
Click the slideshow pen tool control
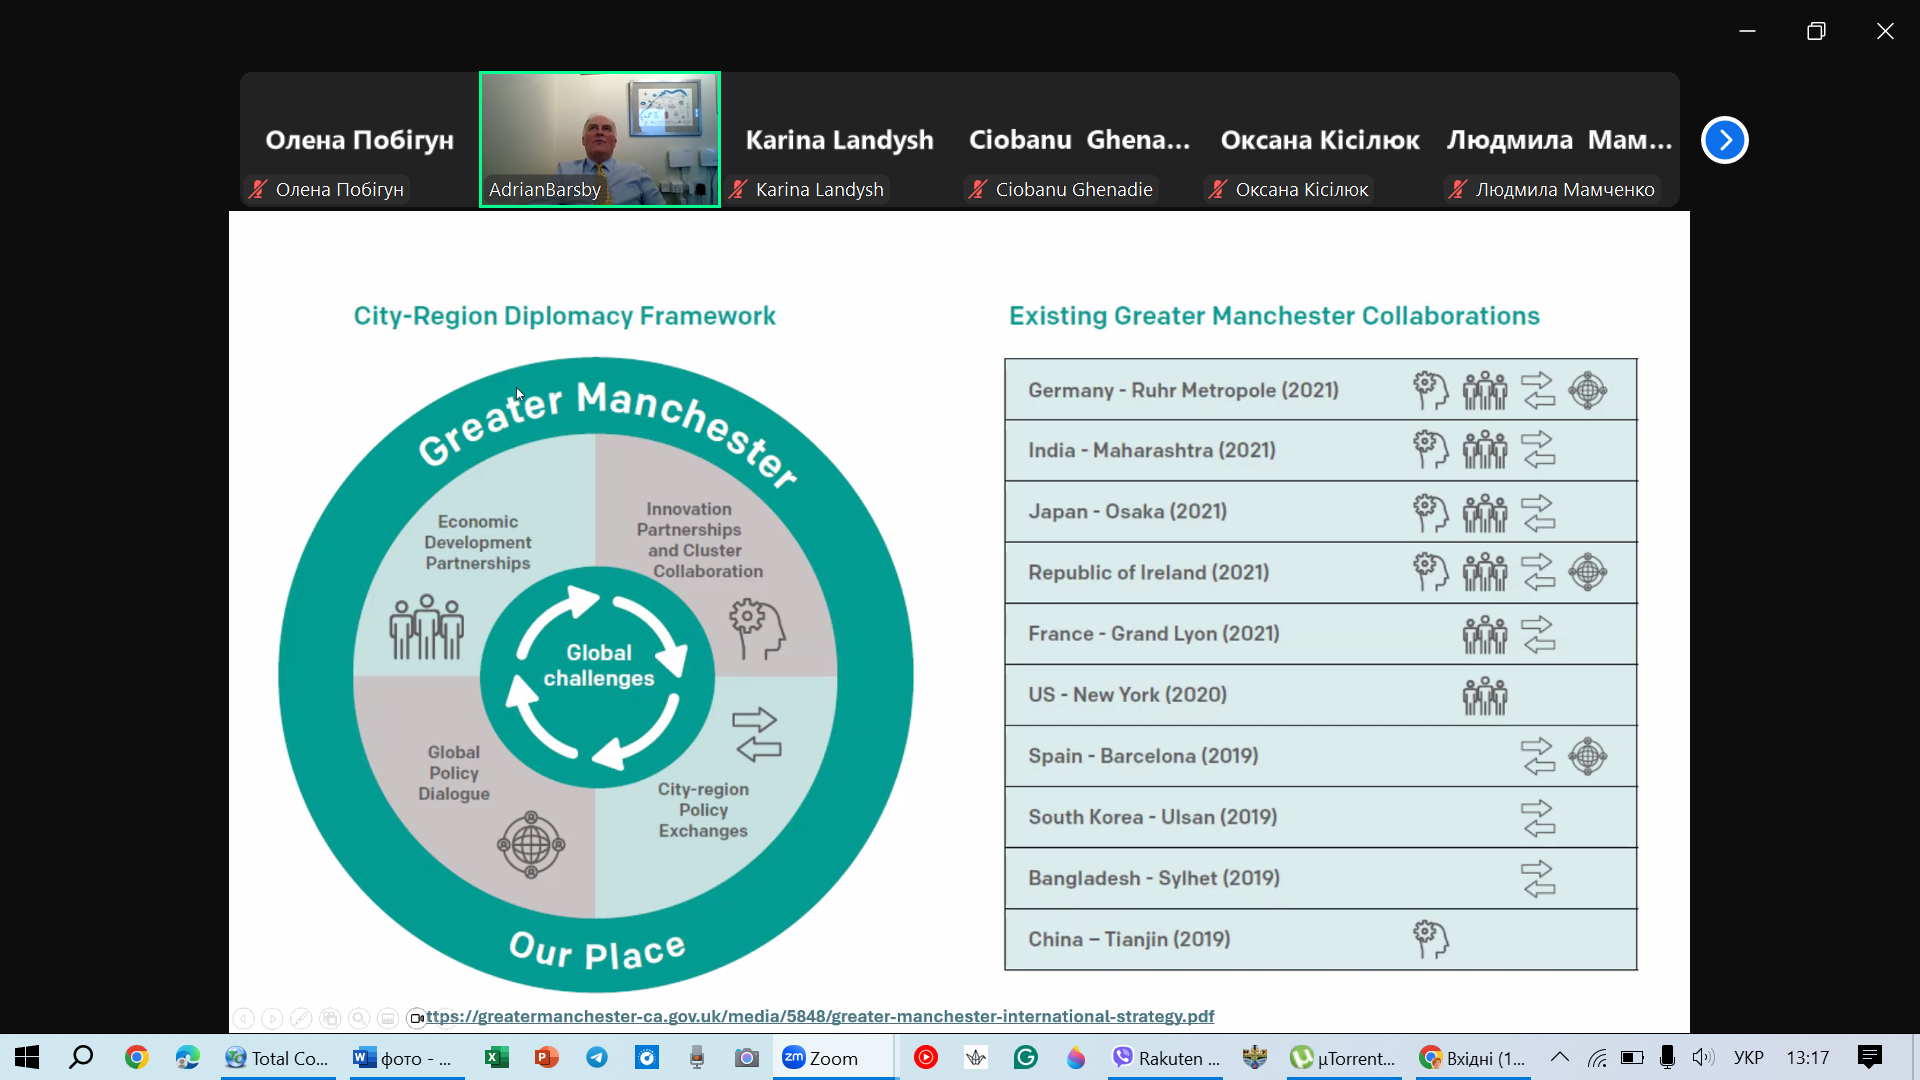301,1018
